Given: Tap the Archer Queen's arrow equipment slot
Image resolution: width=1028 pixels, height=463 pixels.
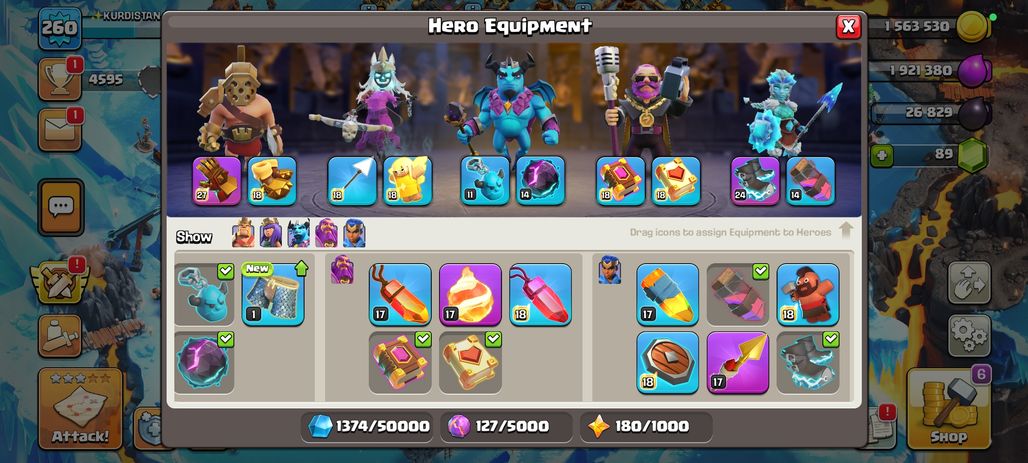Looking at the screenshot, I should pyautogui.click(x=352, y=181).
